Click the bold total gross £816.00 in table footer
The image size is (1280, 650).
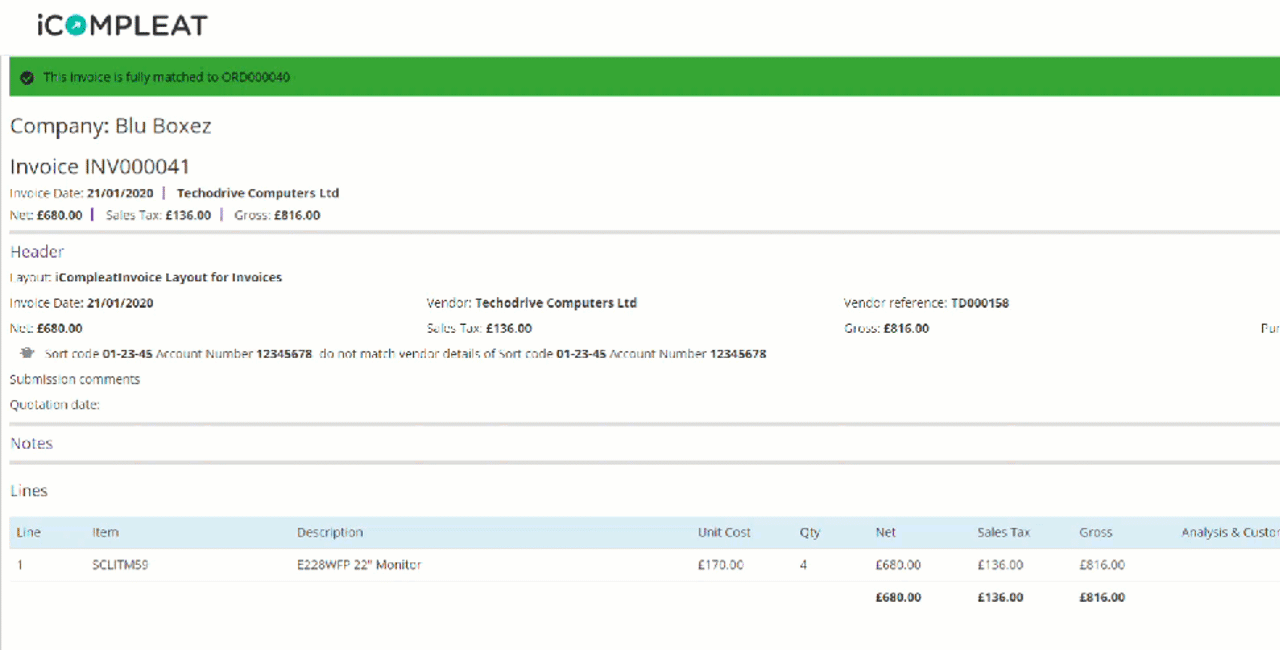point(1102,597)
